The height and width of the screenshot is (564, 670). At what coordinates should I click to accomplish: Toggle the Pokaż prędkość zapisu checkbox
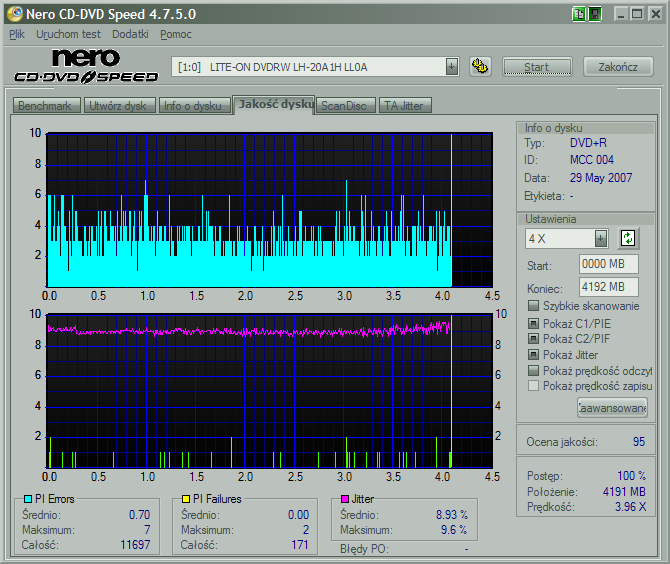point(533,386)
